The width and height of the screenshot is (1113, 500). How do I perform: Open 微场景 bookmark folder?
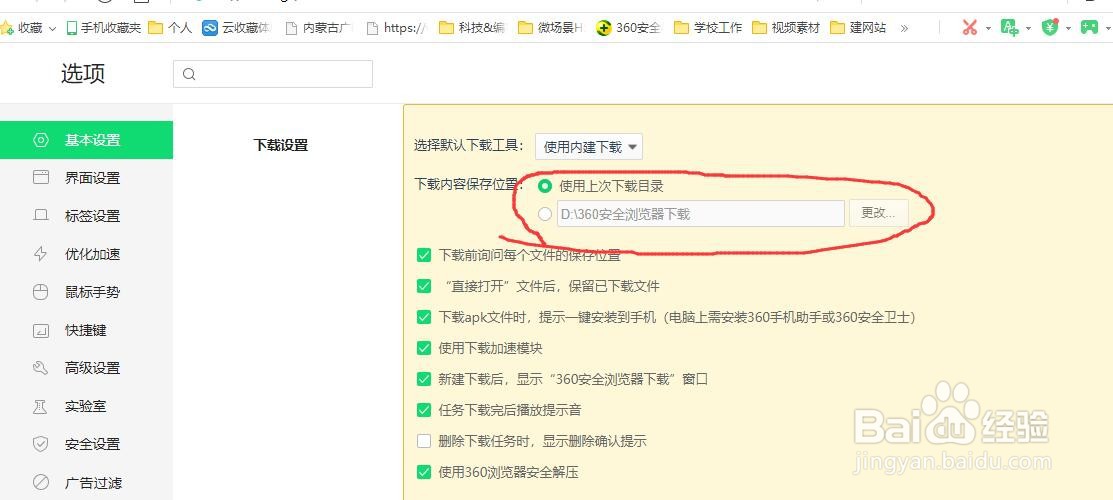coord(551,28)
